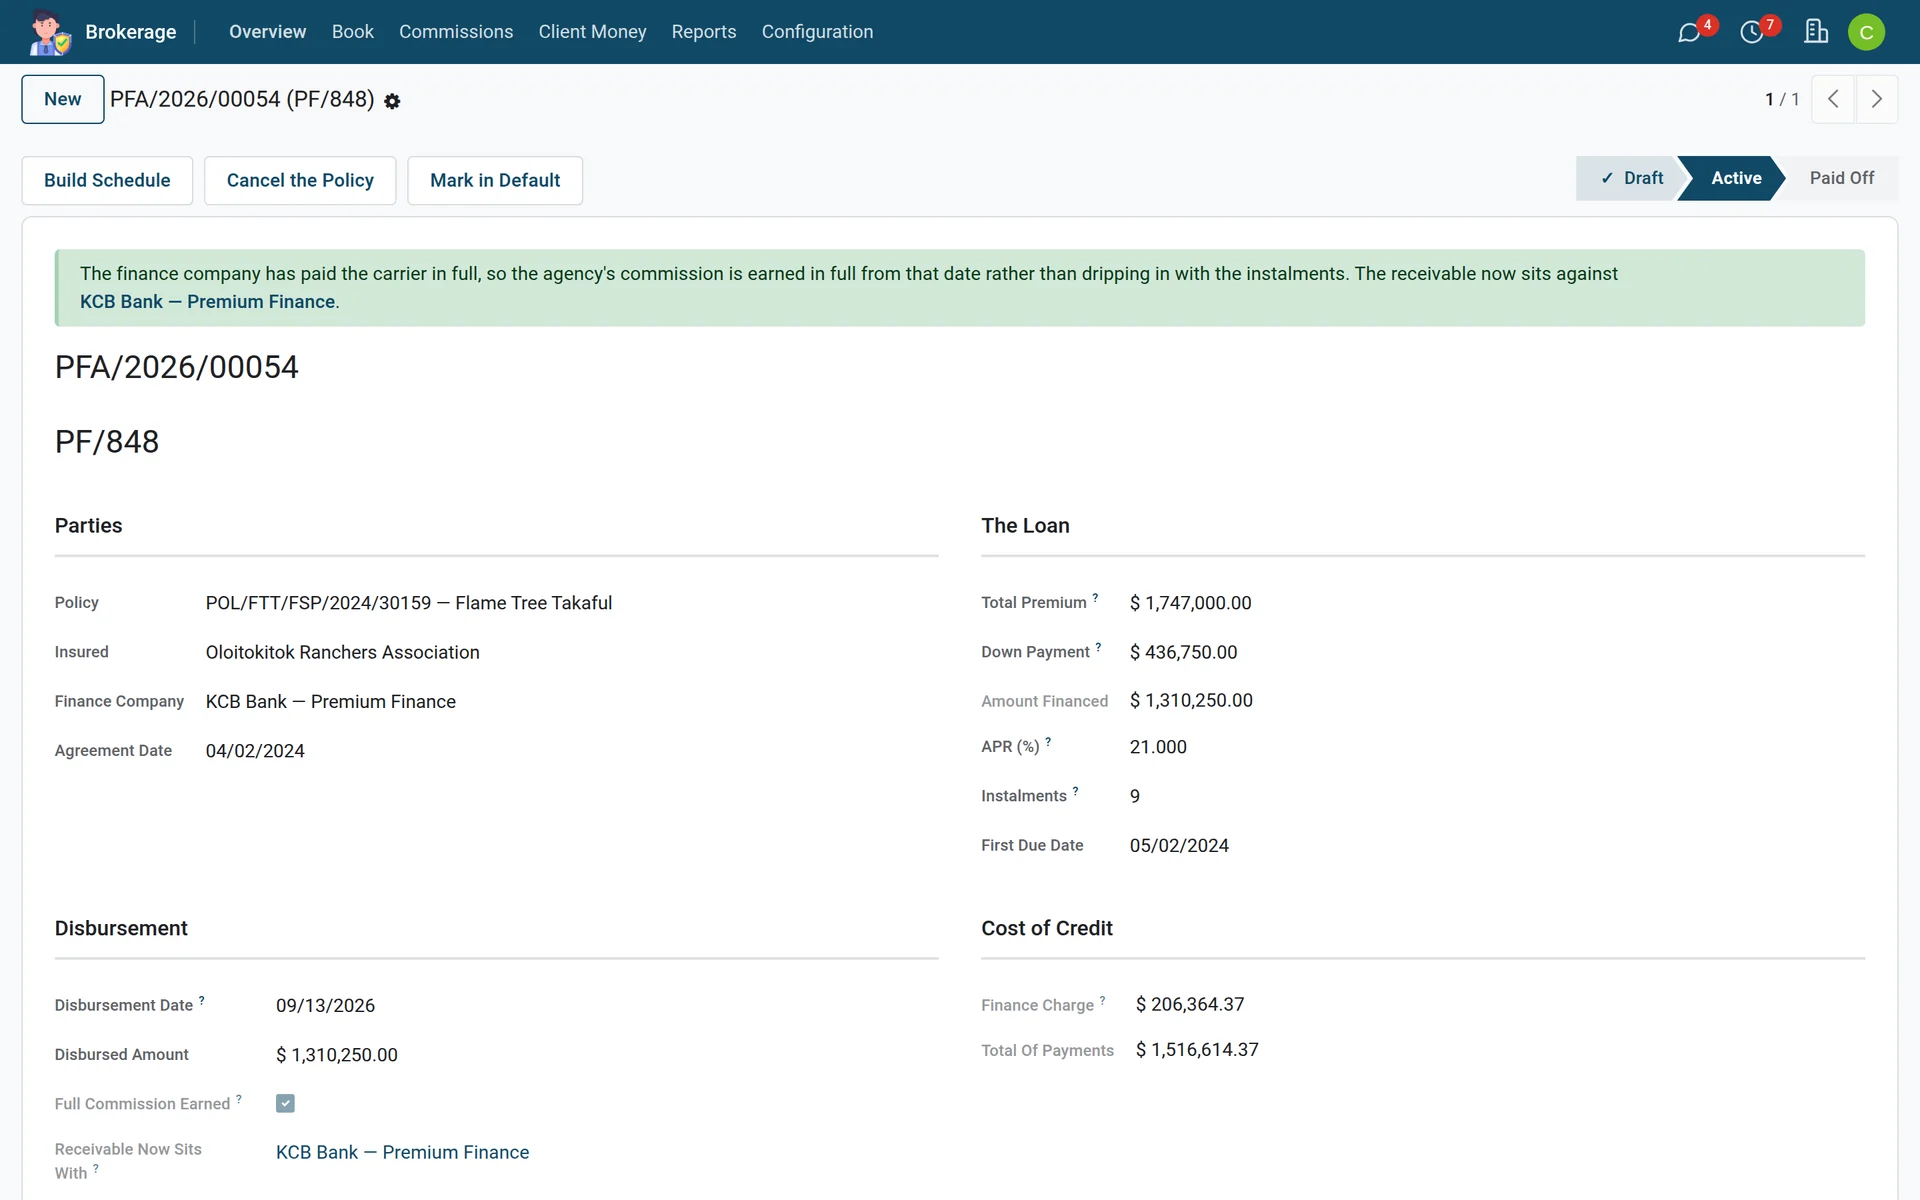The width and height of the screenshot is (1920, 1200).
Task: Show help tooltip for Receivable Now Sits With
Action: [x=96, y=1168]
